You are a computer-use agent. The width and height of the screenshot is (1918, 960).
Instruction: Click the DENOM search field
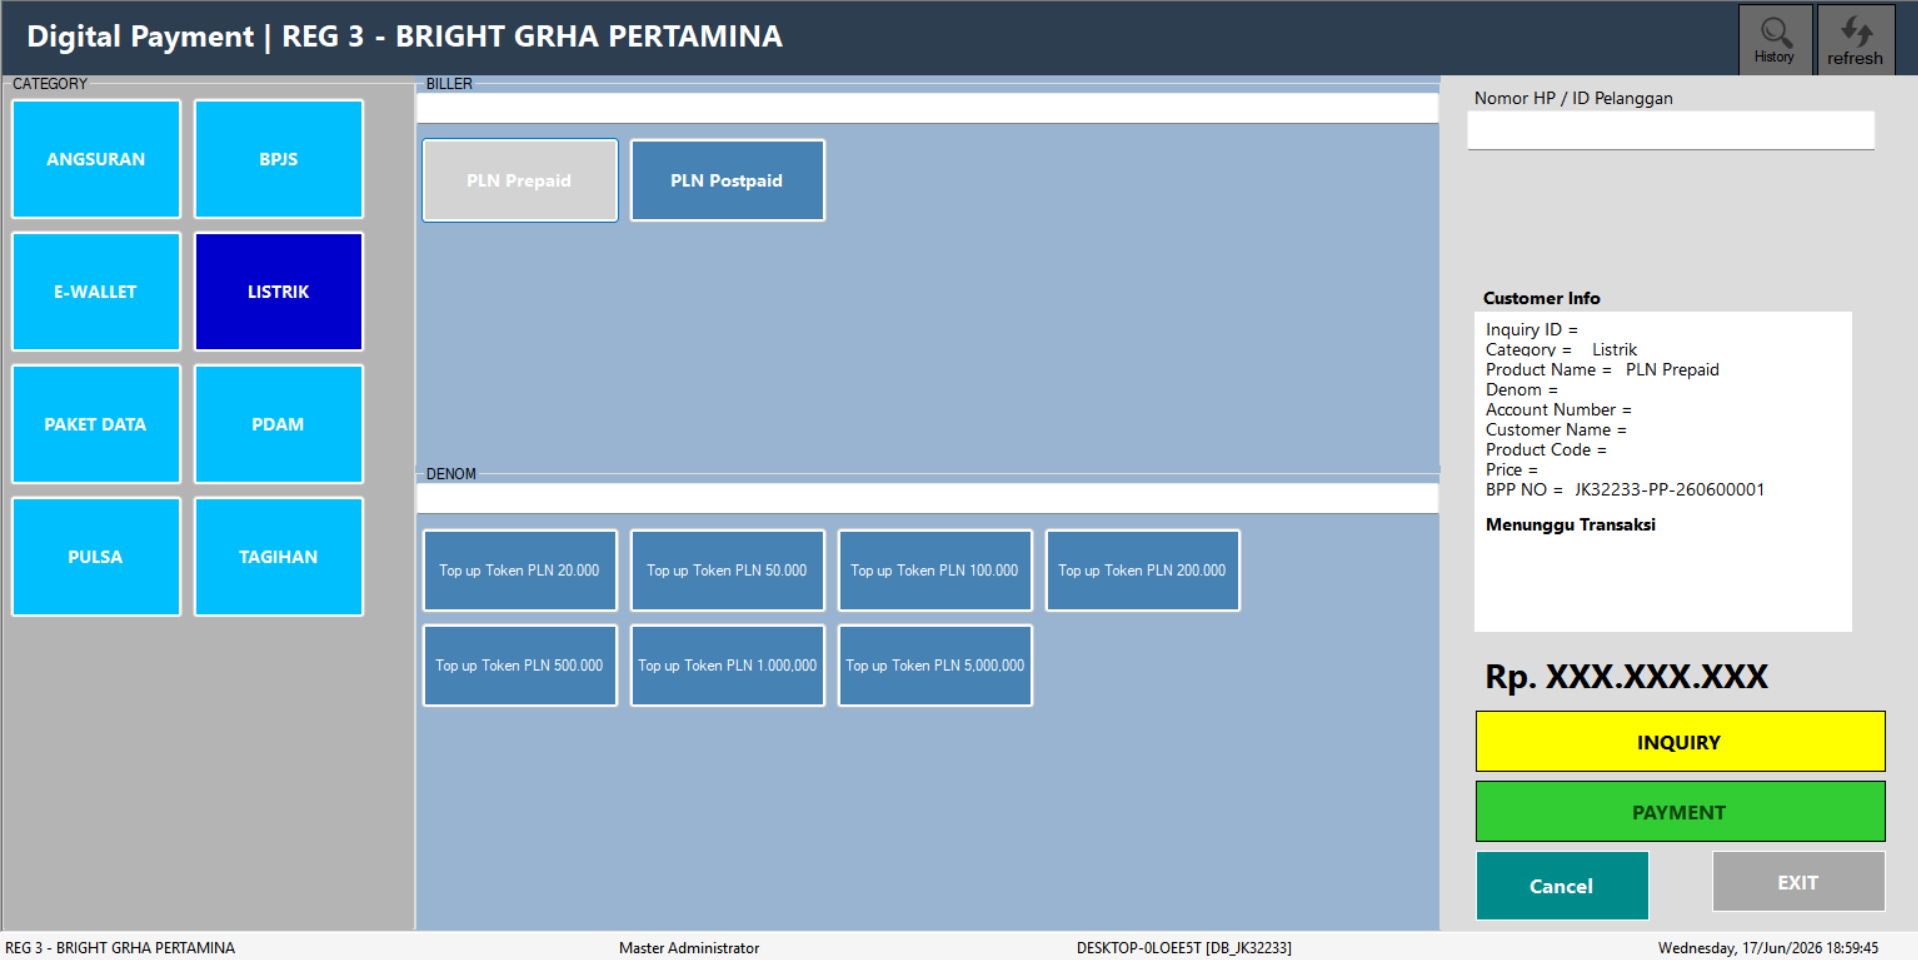(927, 498)
